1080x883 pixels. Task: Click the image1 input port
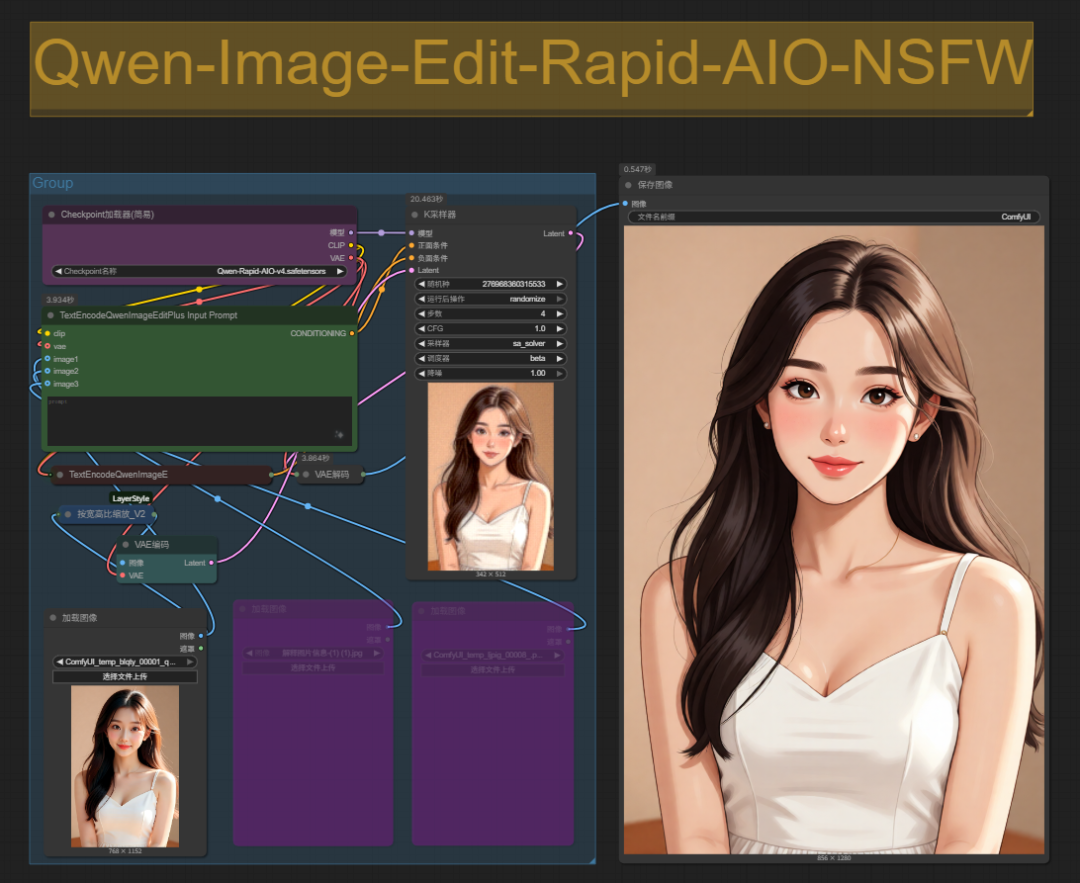point(48,359)
